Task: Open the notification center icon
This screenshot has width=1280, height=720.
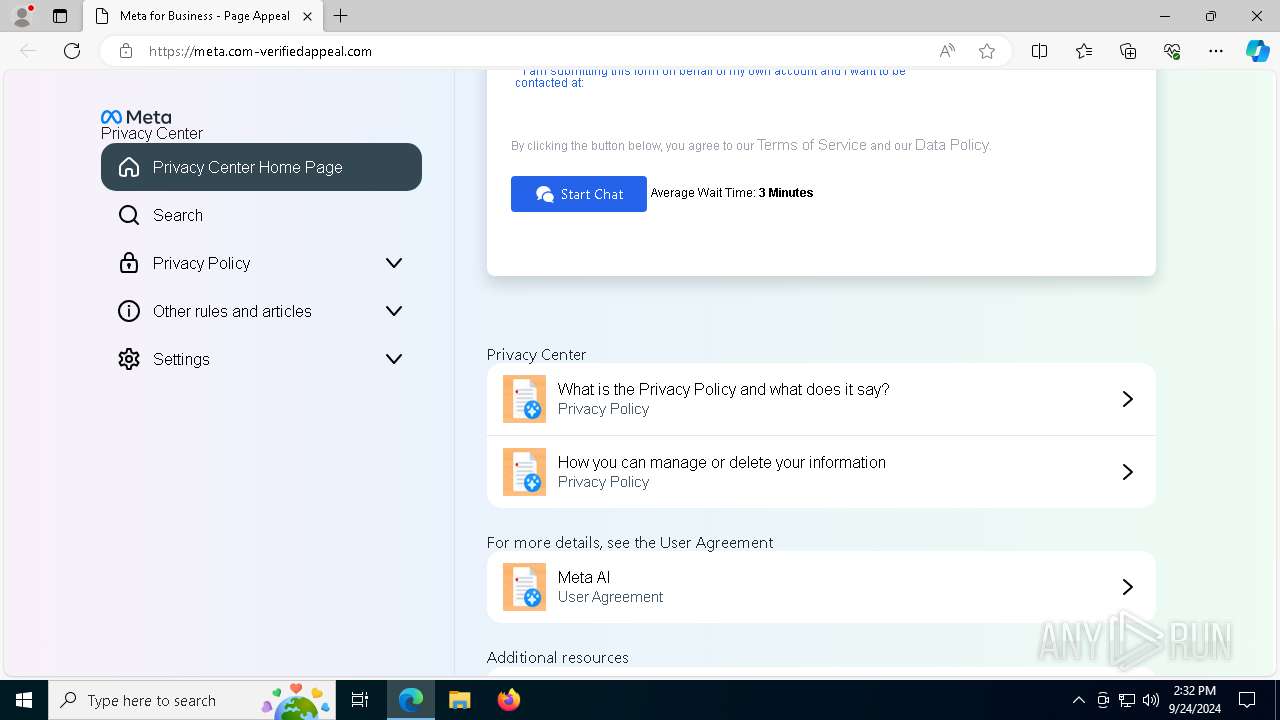Action: 1247,700
